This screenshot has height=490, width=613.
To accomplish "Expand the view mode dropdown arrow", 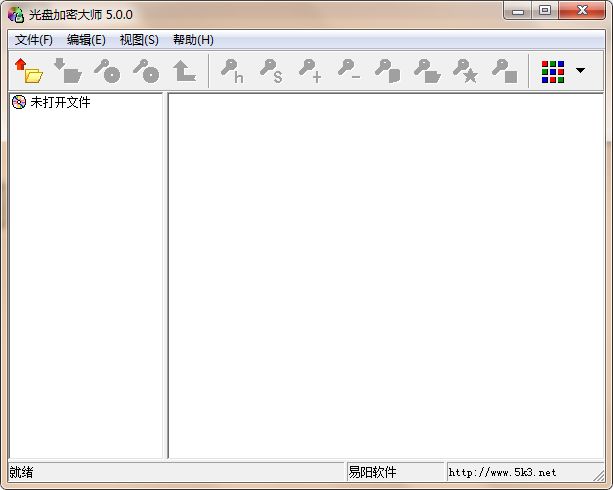I will [x=580, y=71].
